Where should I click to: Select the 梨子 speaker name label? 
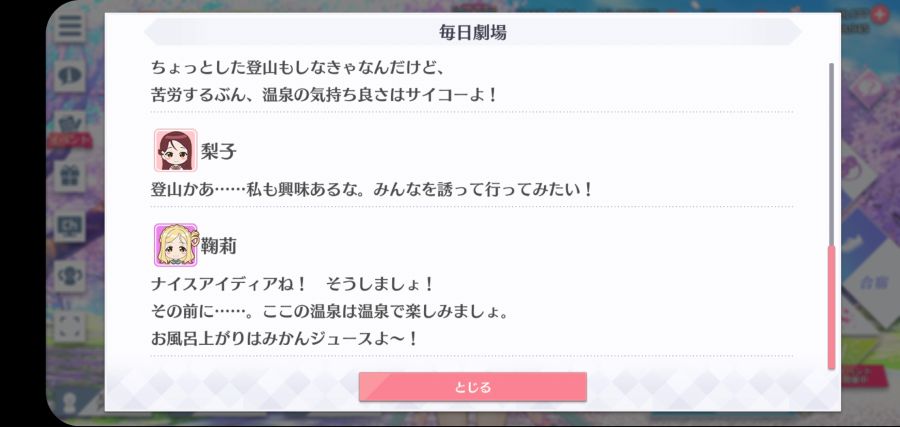click(x=219, y=151)
